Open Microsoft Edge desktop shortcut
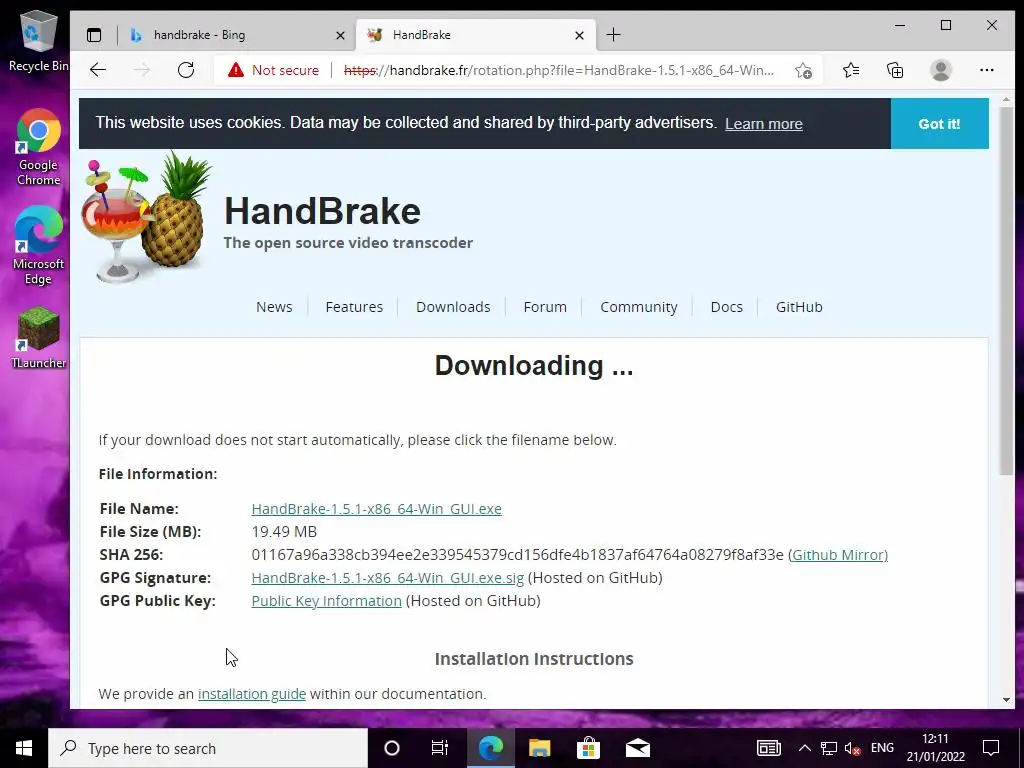This screenshot has height=768, width=1024. coord(39,246)
